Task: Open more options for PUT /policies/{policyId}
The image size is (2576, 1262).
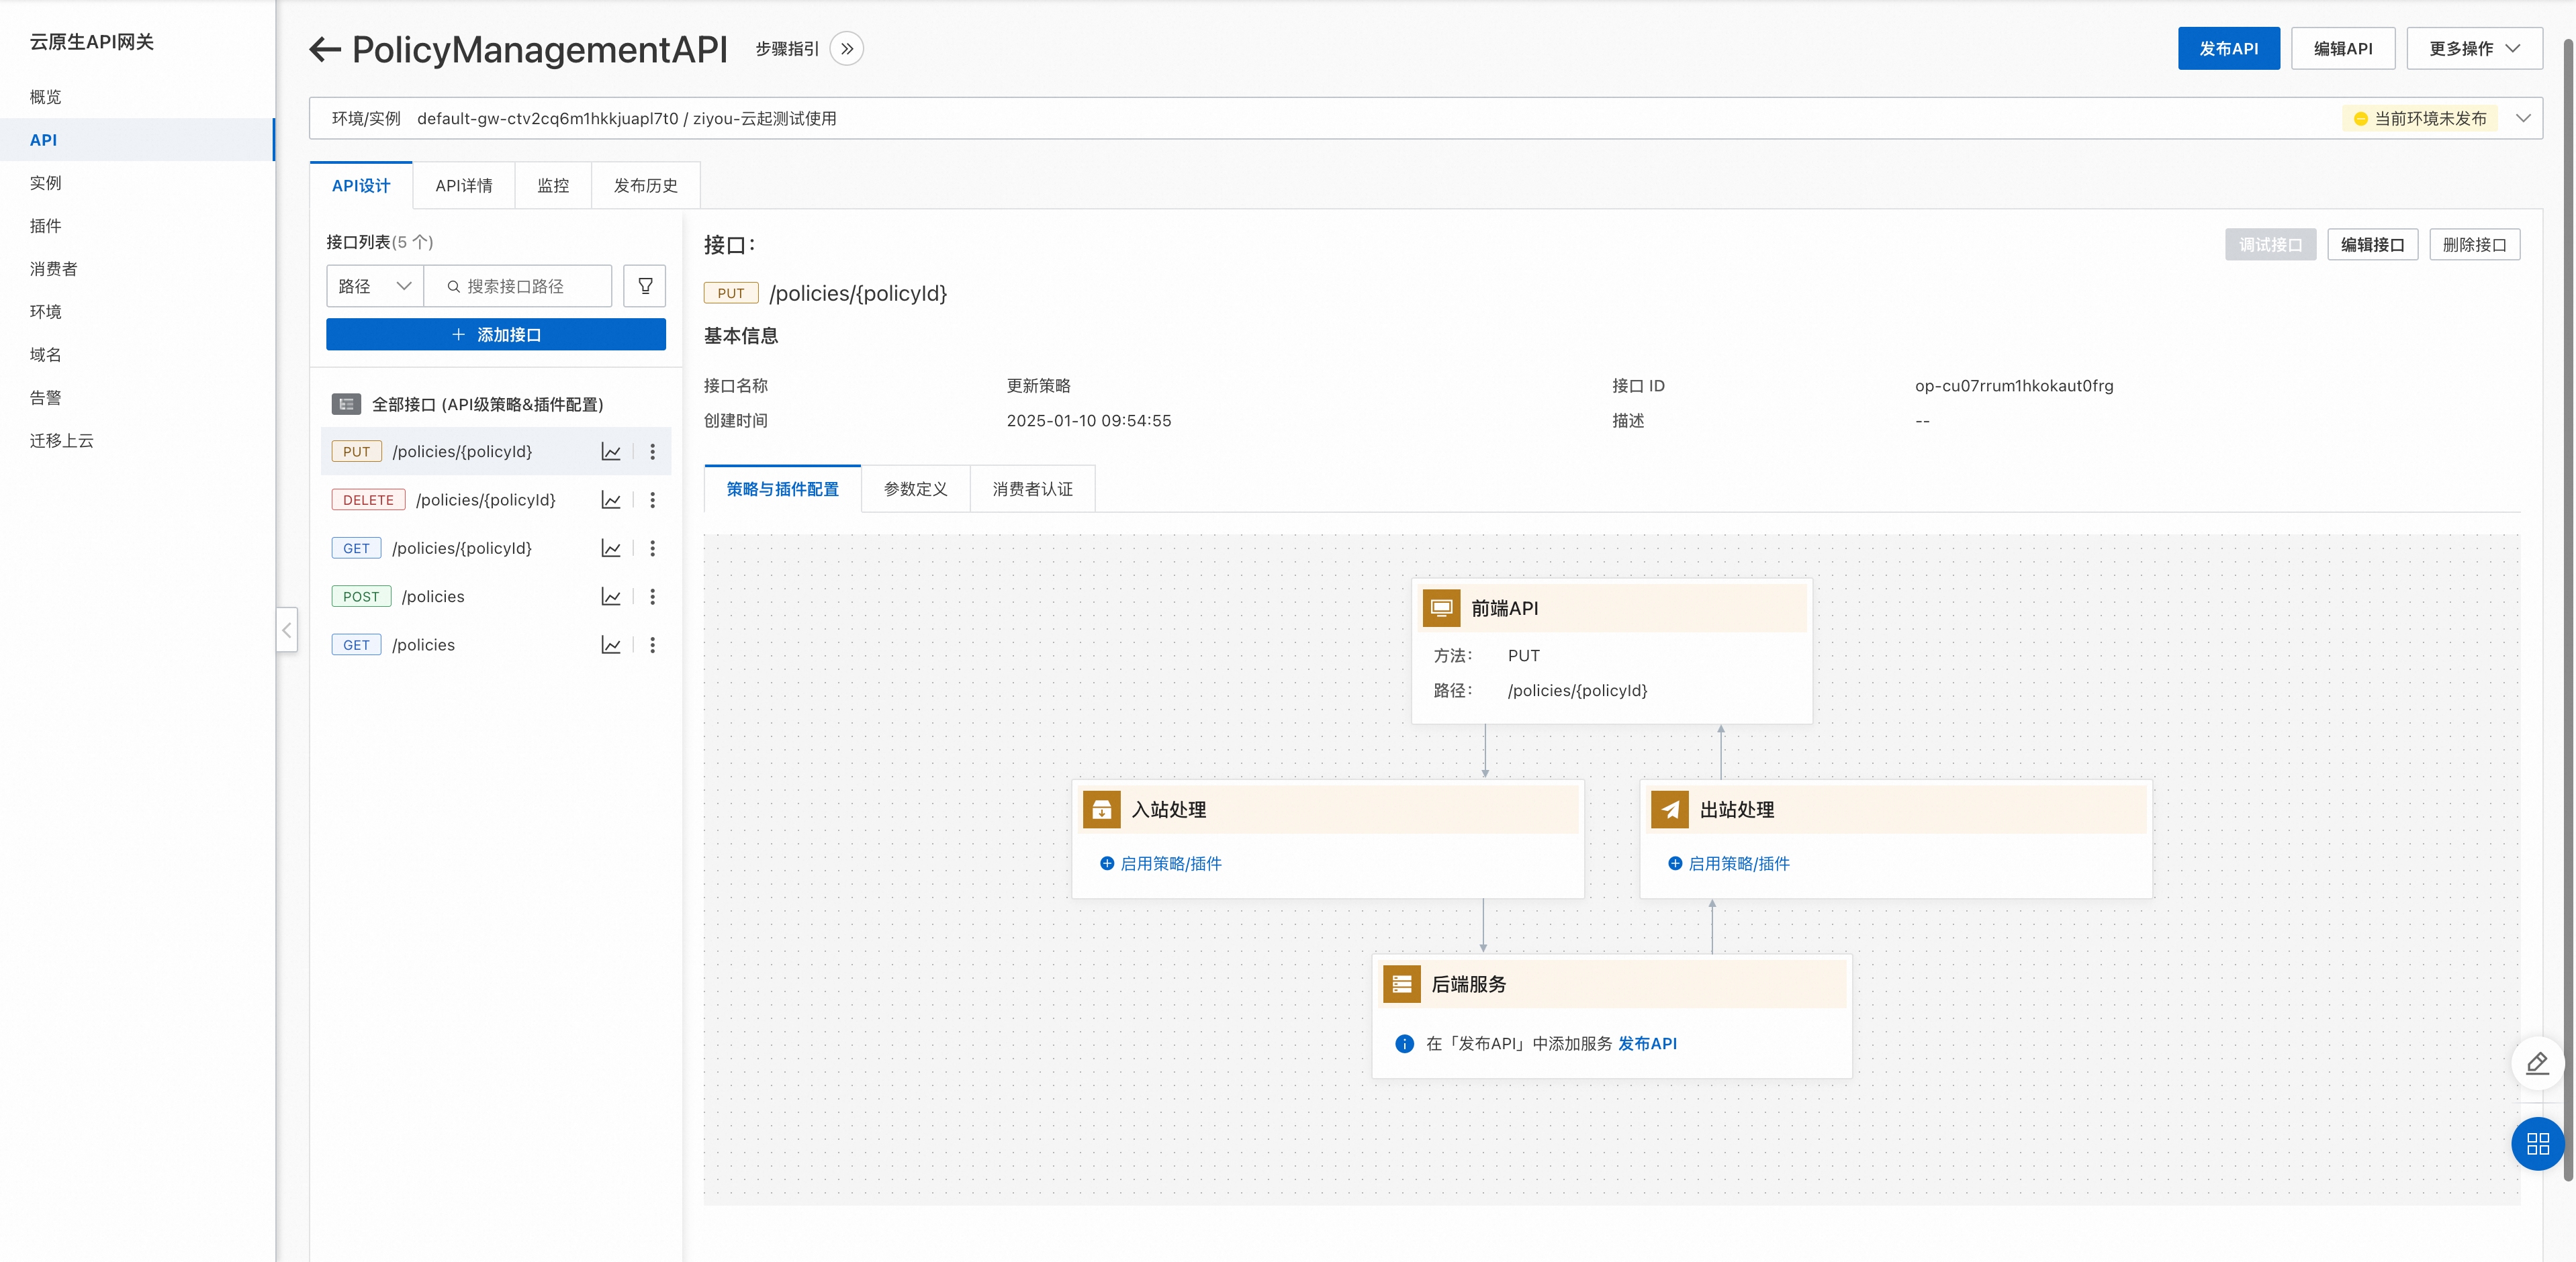Action: [653, 452]
